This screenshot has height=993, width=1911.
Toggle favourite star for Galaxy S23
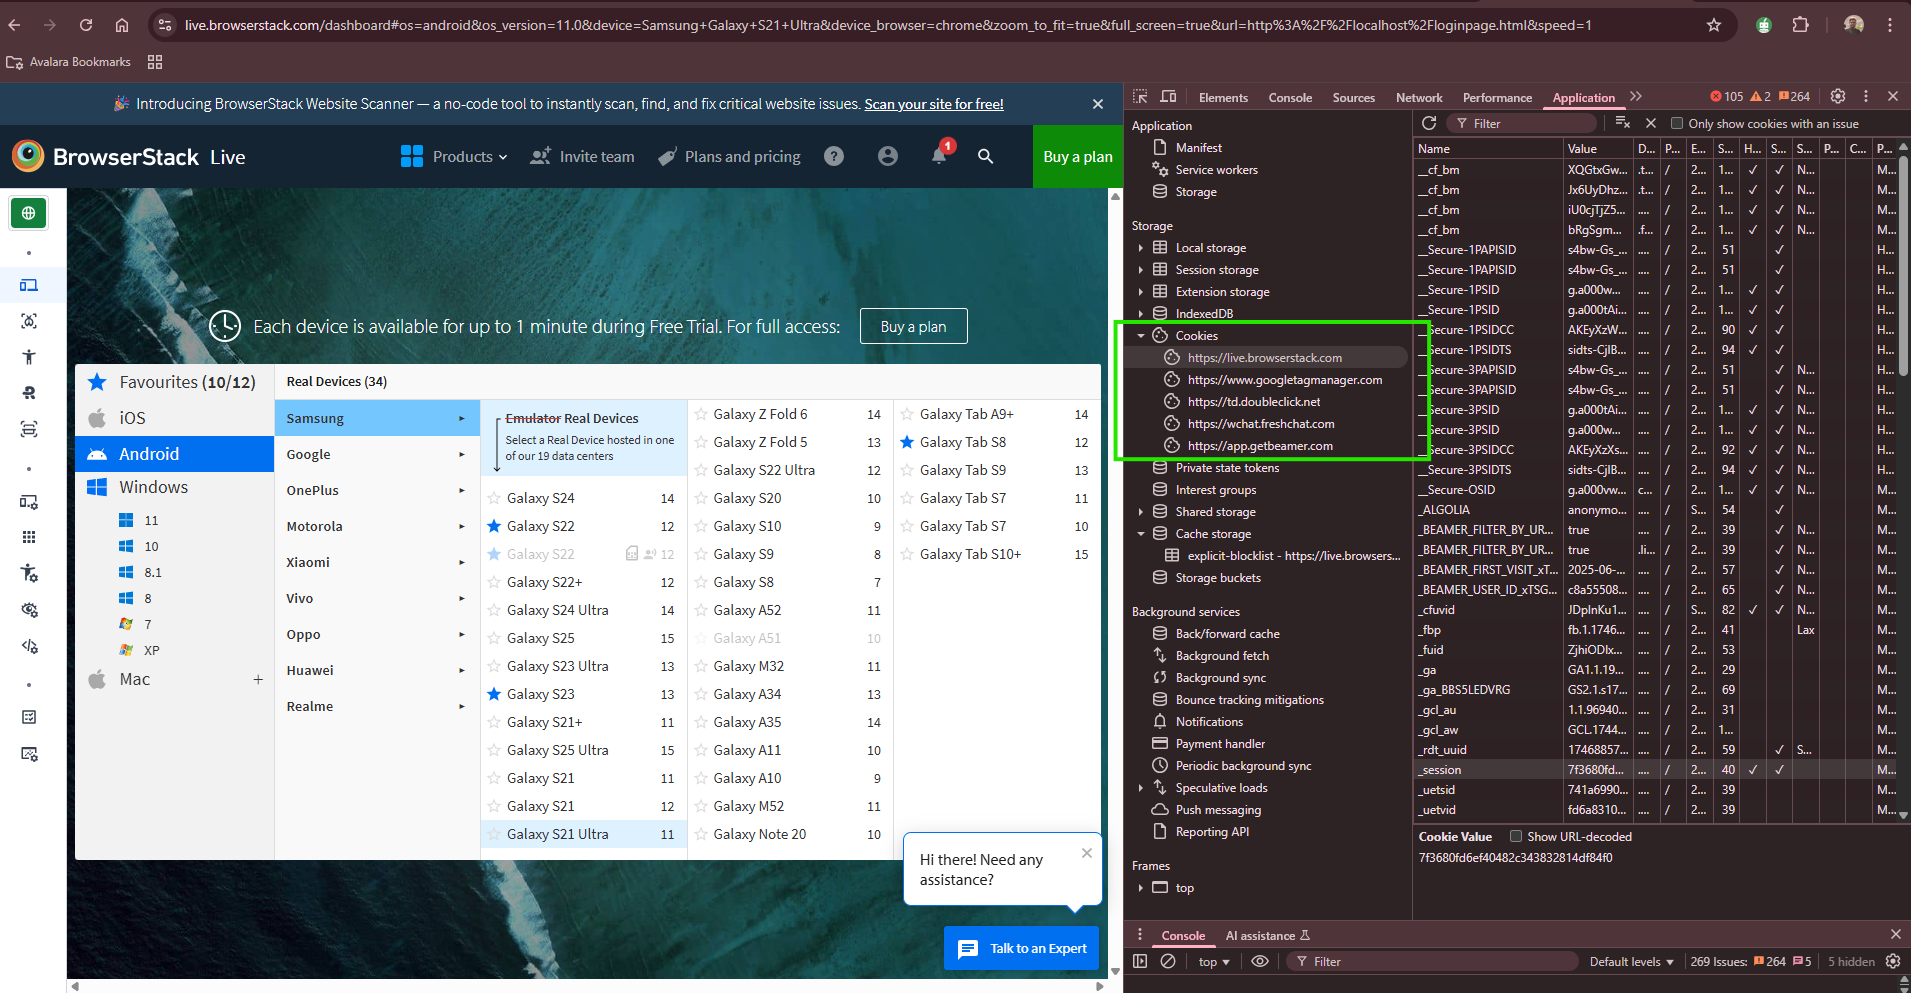pos(494,694)
